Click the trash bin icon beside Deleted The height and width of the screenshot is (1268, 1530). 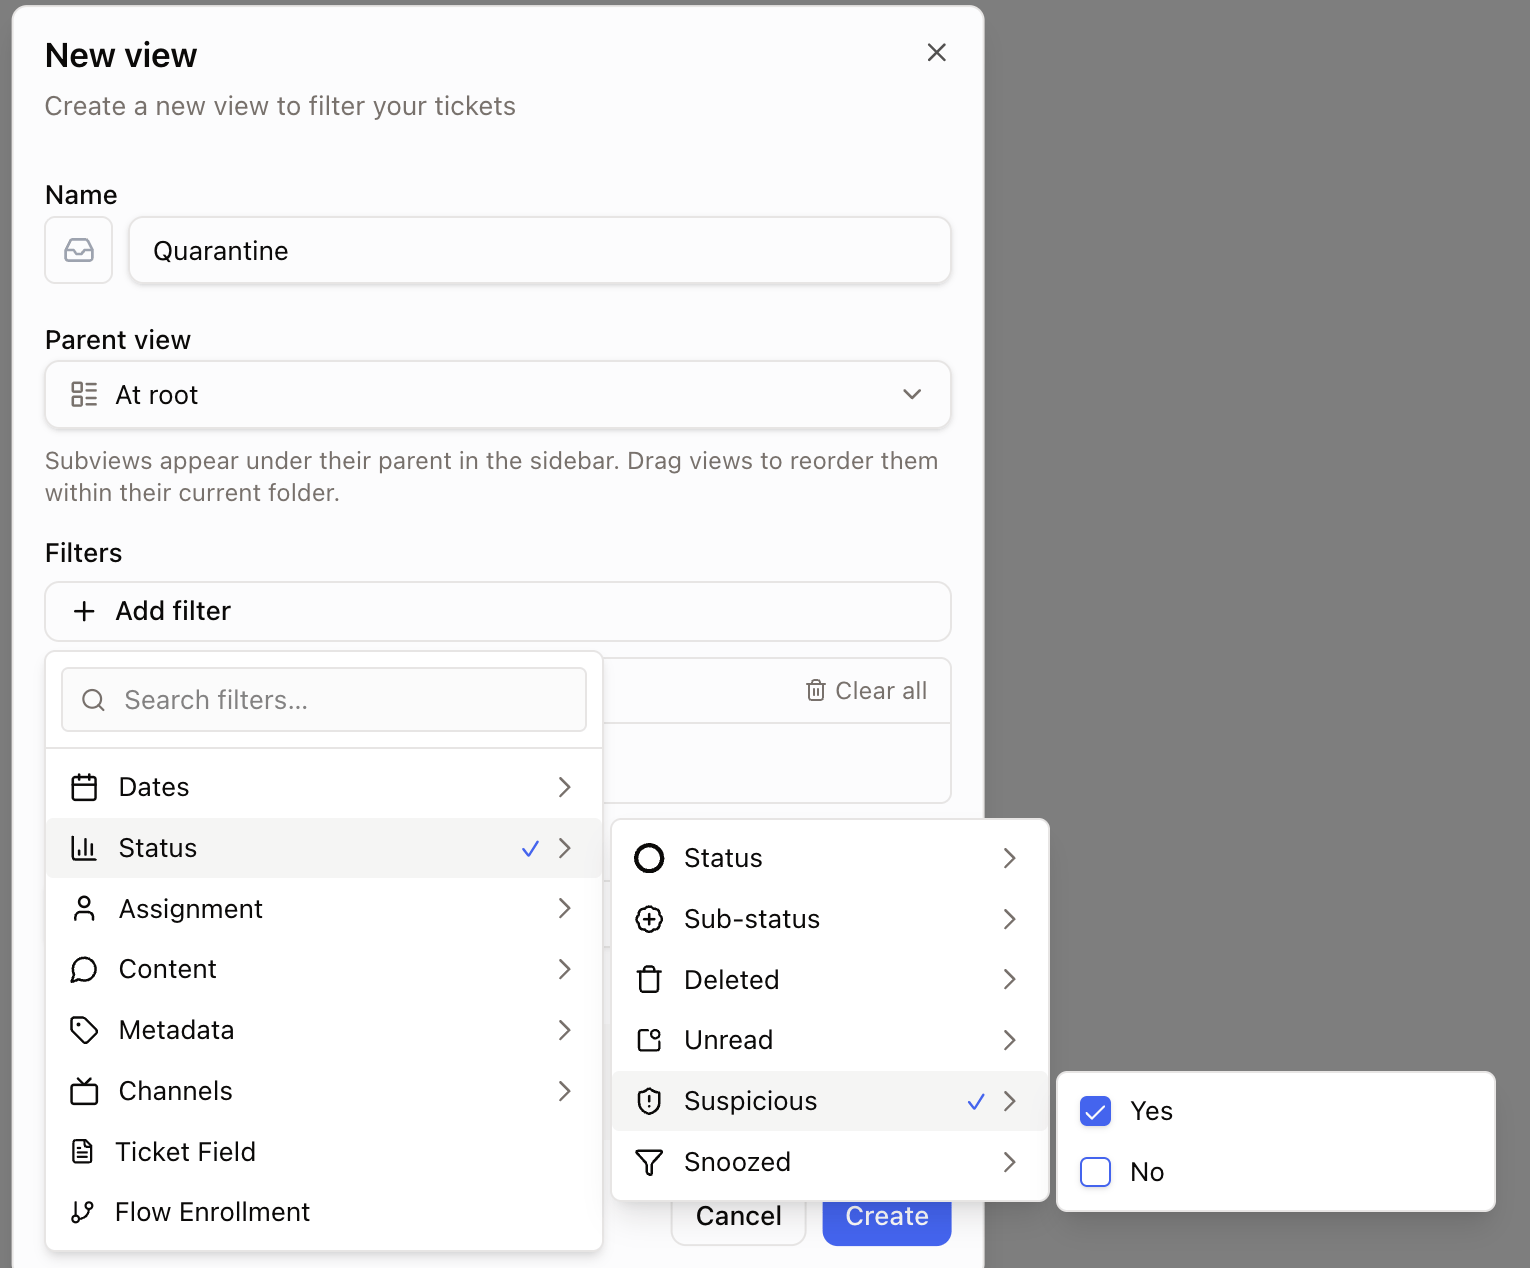(x=649, y=980)
